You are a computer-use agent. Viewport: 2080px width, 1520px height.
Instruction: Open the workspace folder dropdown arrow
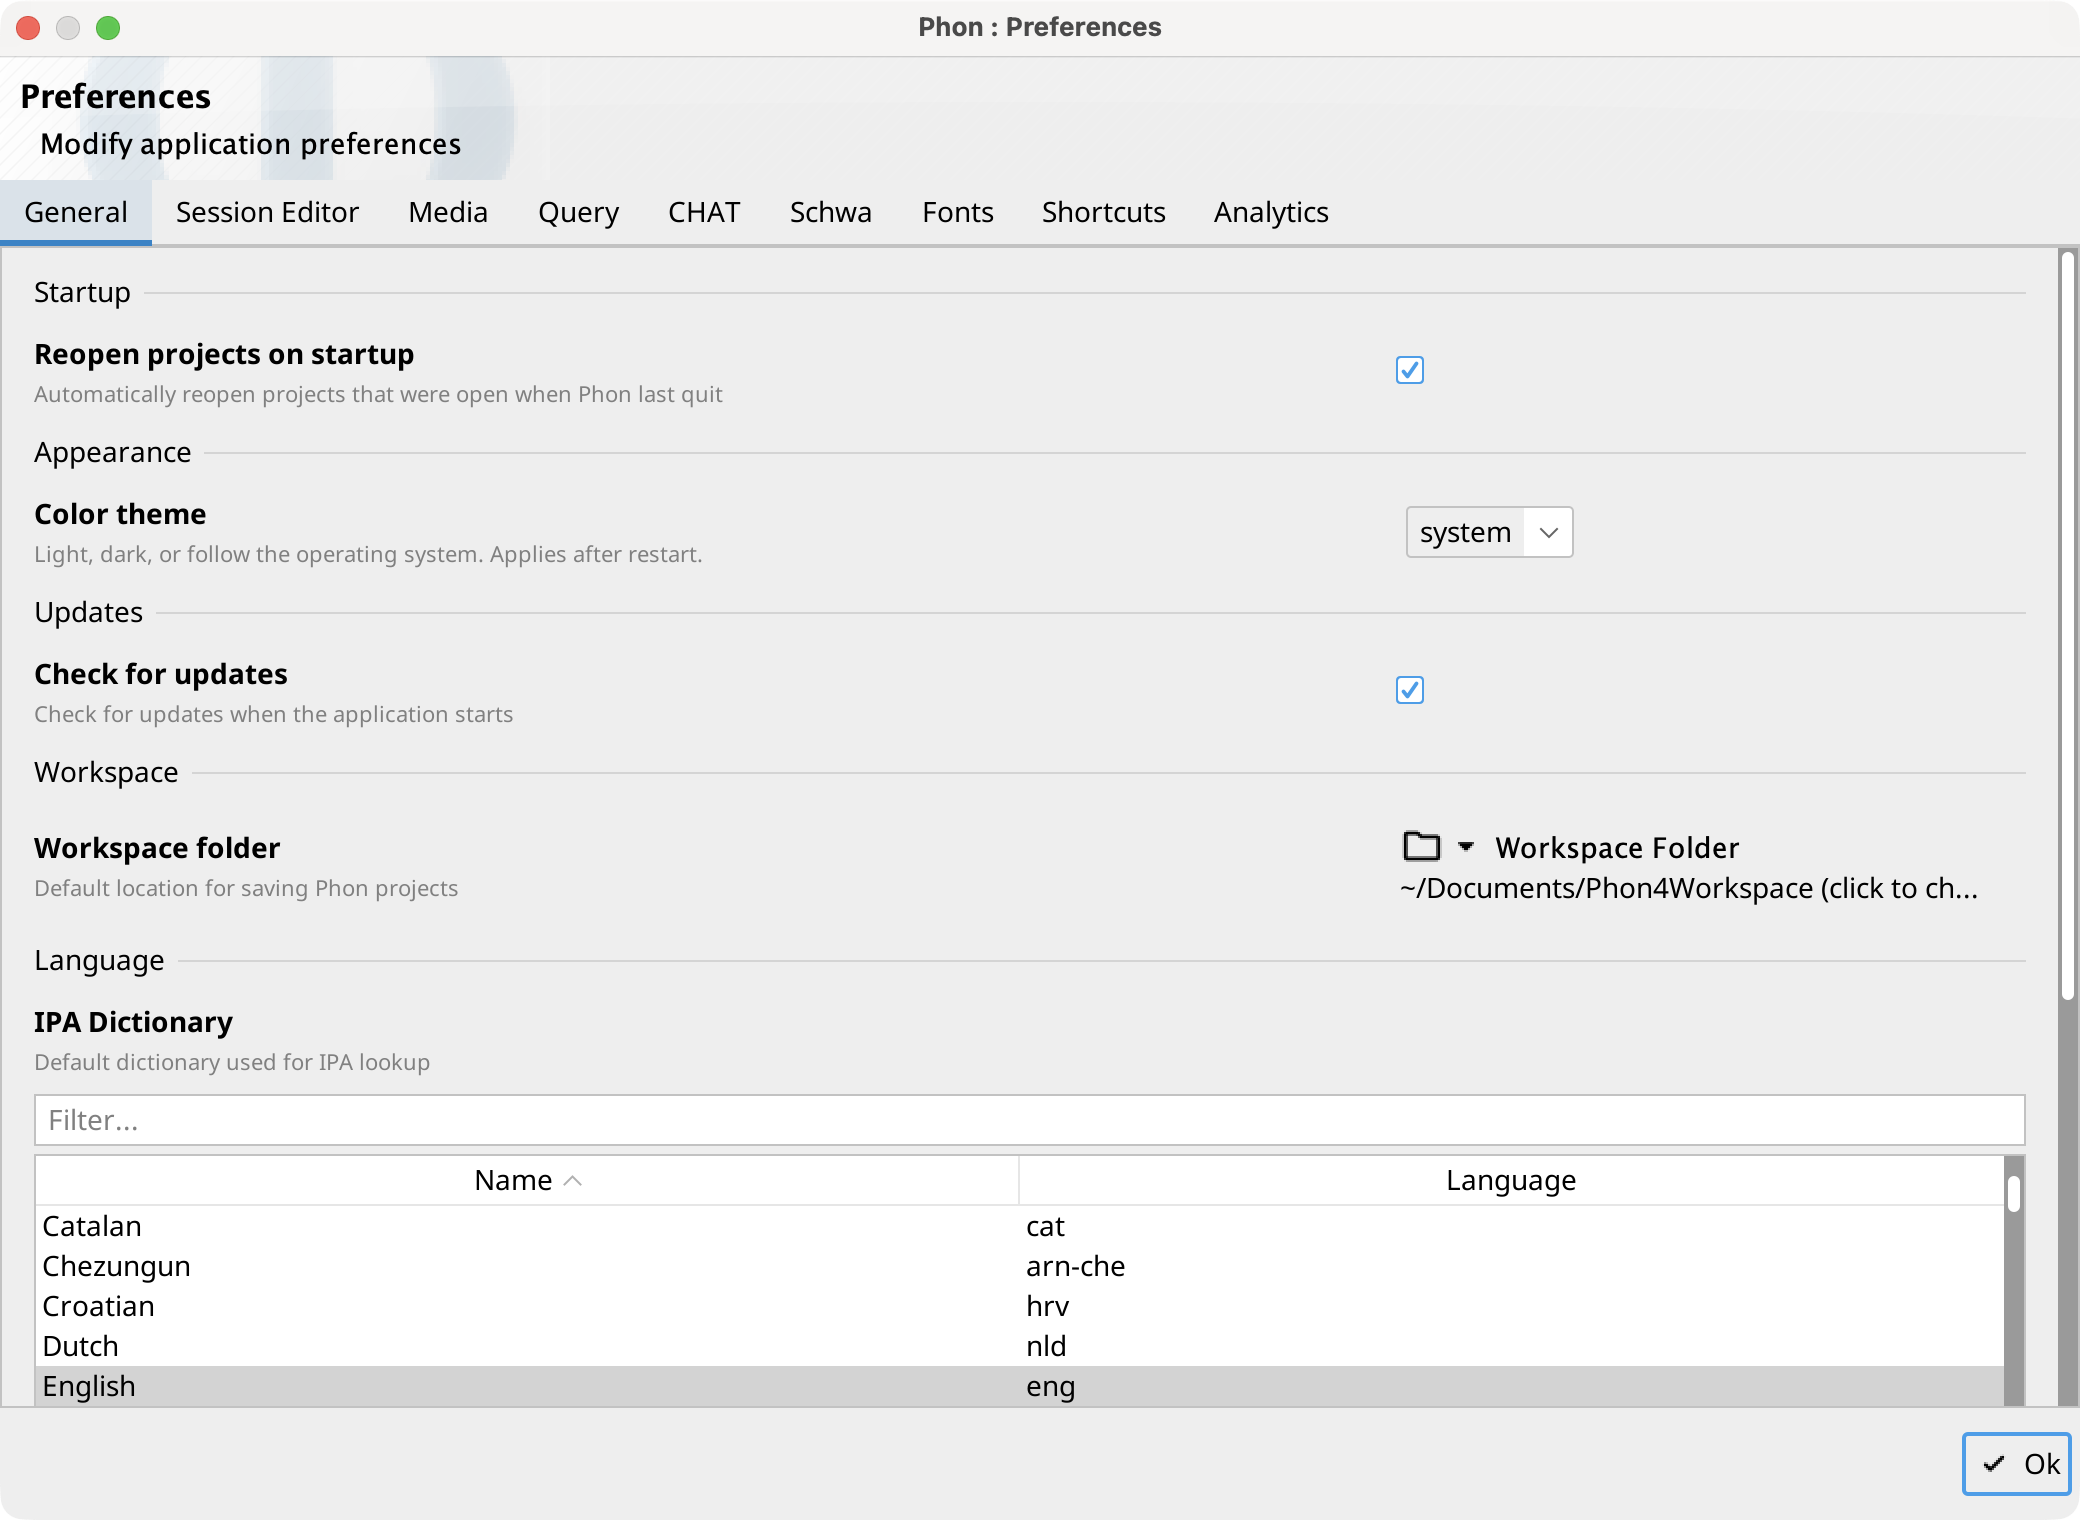tap(1466, 847)
